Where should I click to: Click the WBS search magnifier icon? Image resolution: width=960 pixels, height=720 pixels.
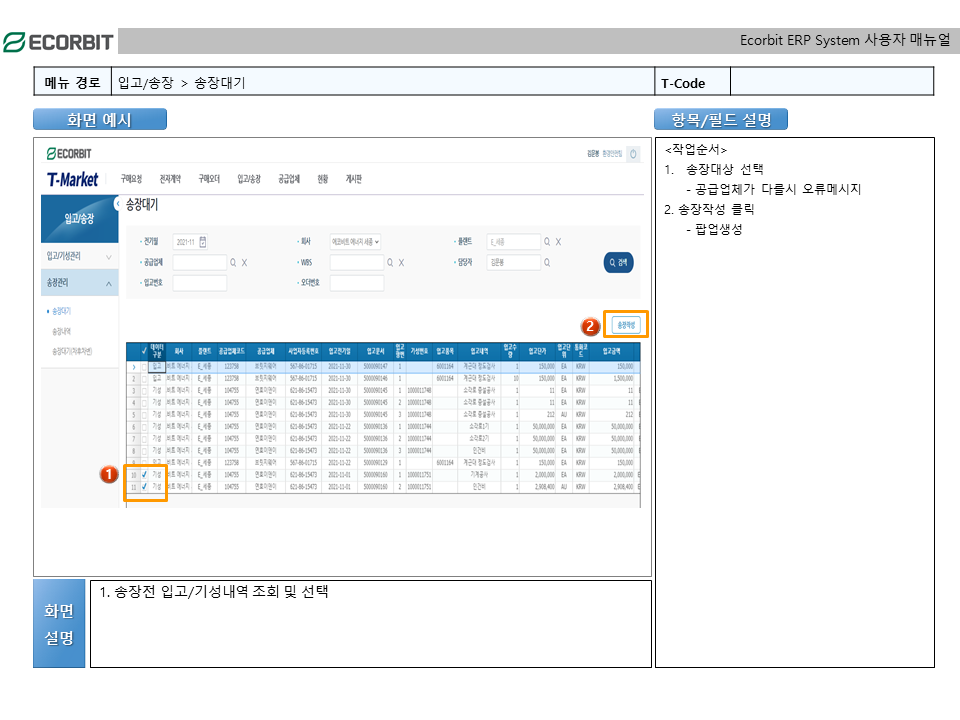pos(390,263)
